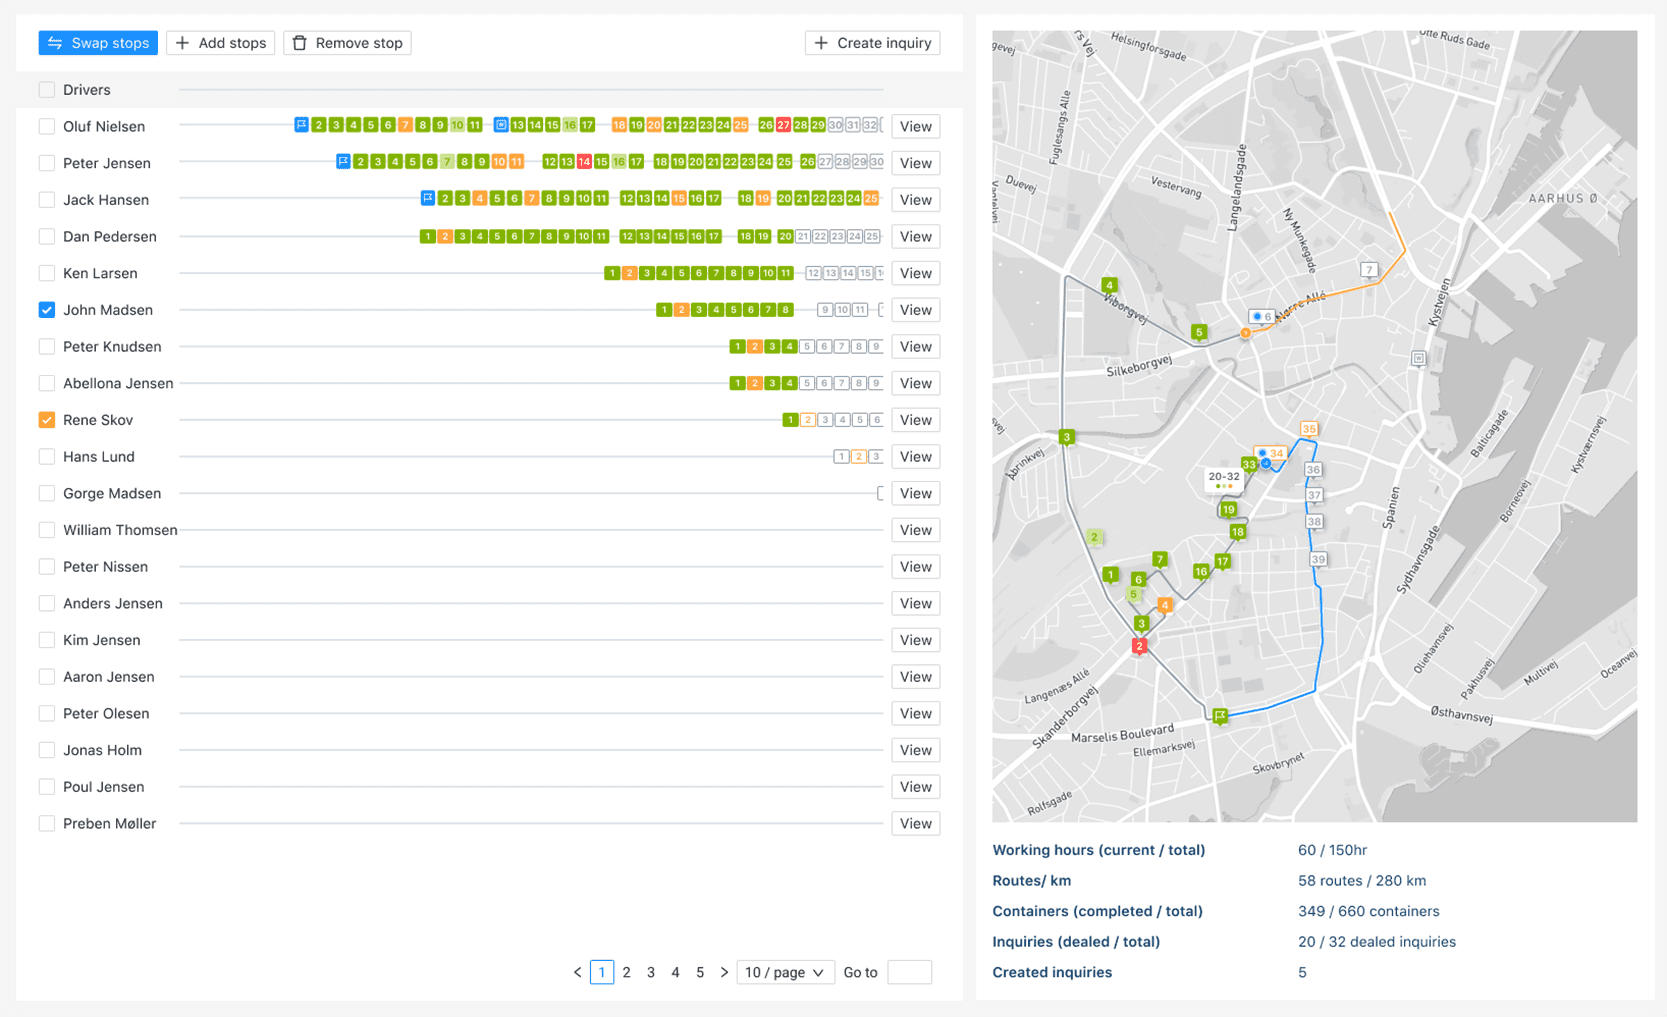Viewport: 1667px width, 1018px height.
Task: Click the William Thomsen driver name
Action: tap(120, 530)
